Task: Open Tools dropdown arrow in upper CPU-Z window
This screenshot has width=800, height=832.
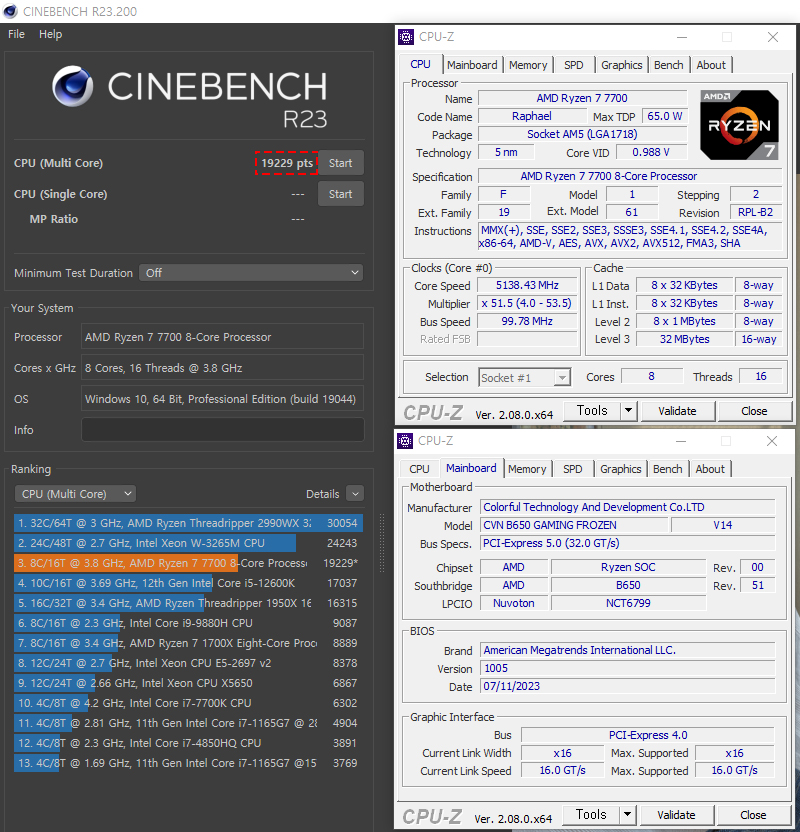Action: pos(629,411)
